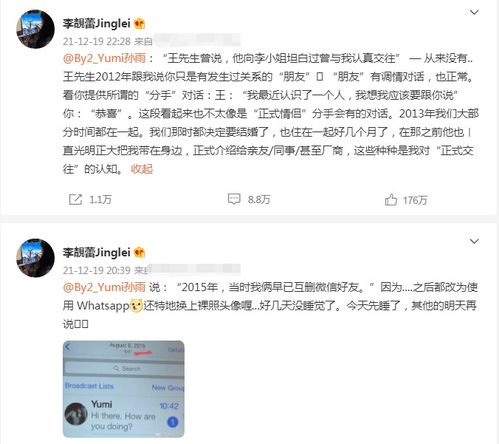The image size is (499, 444).
Task: Open first post's avatar profile picture
Action: coord(35,29)
